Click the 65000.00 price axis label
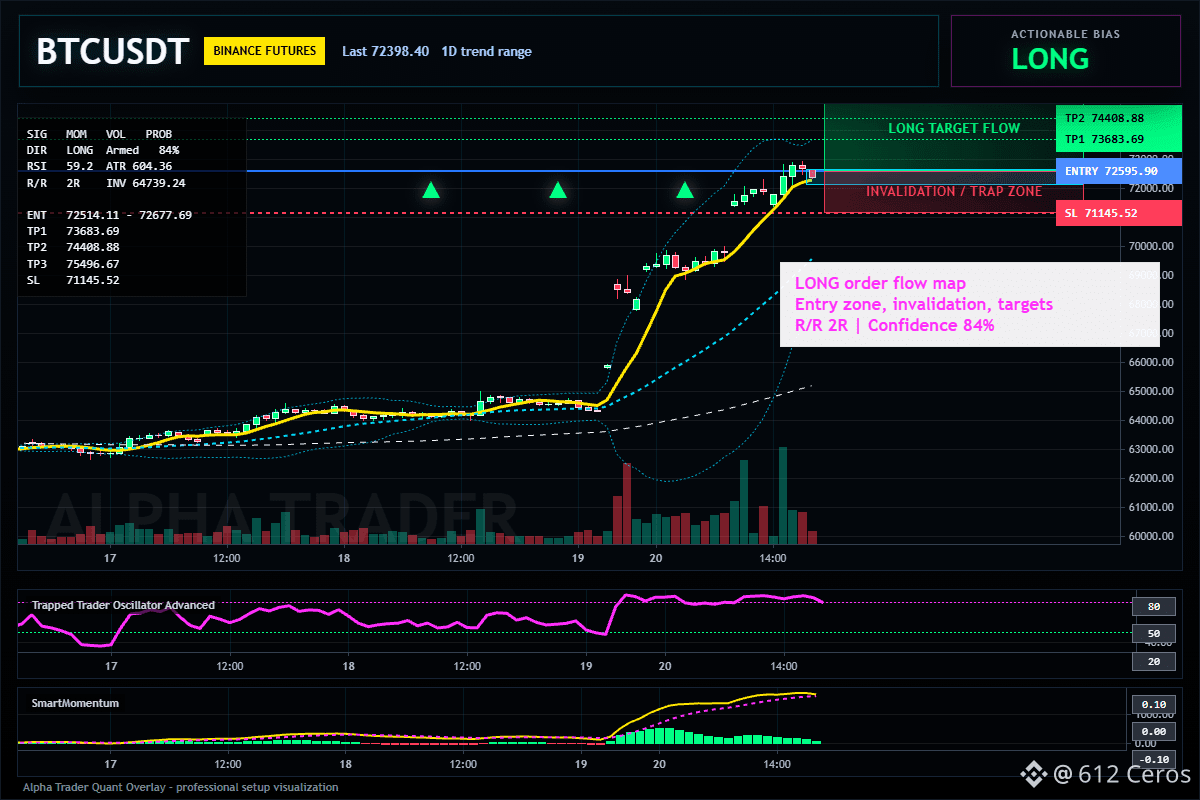The height and width of the screenshot is (800, 1200). (x=1152, y=391)
